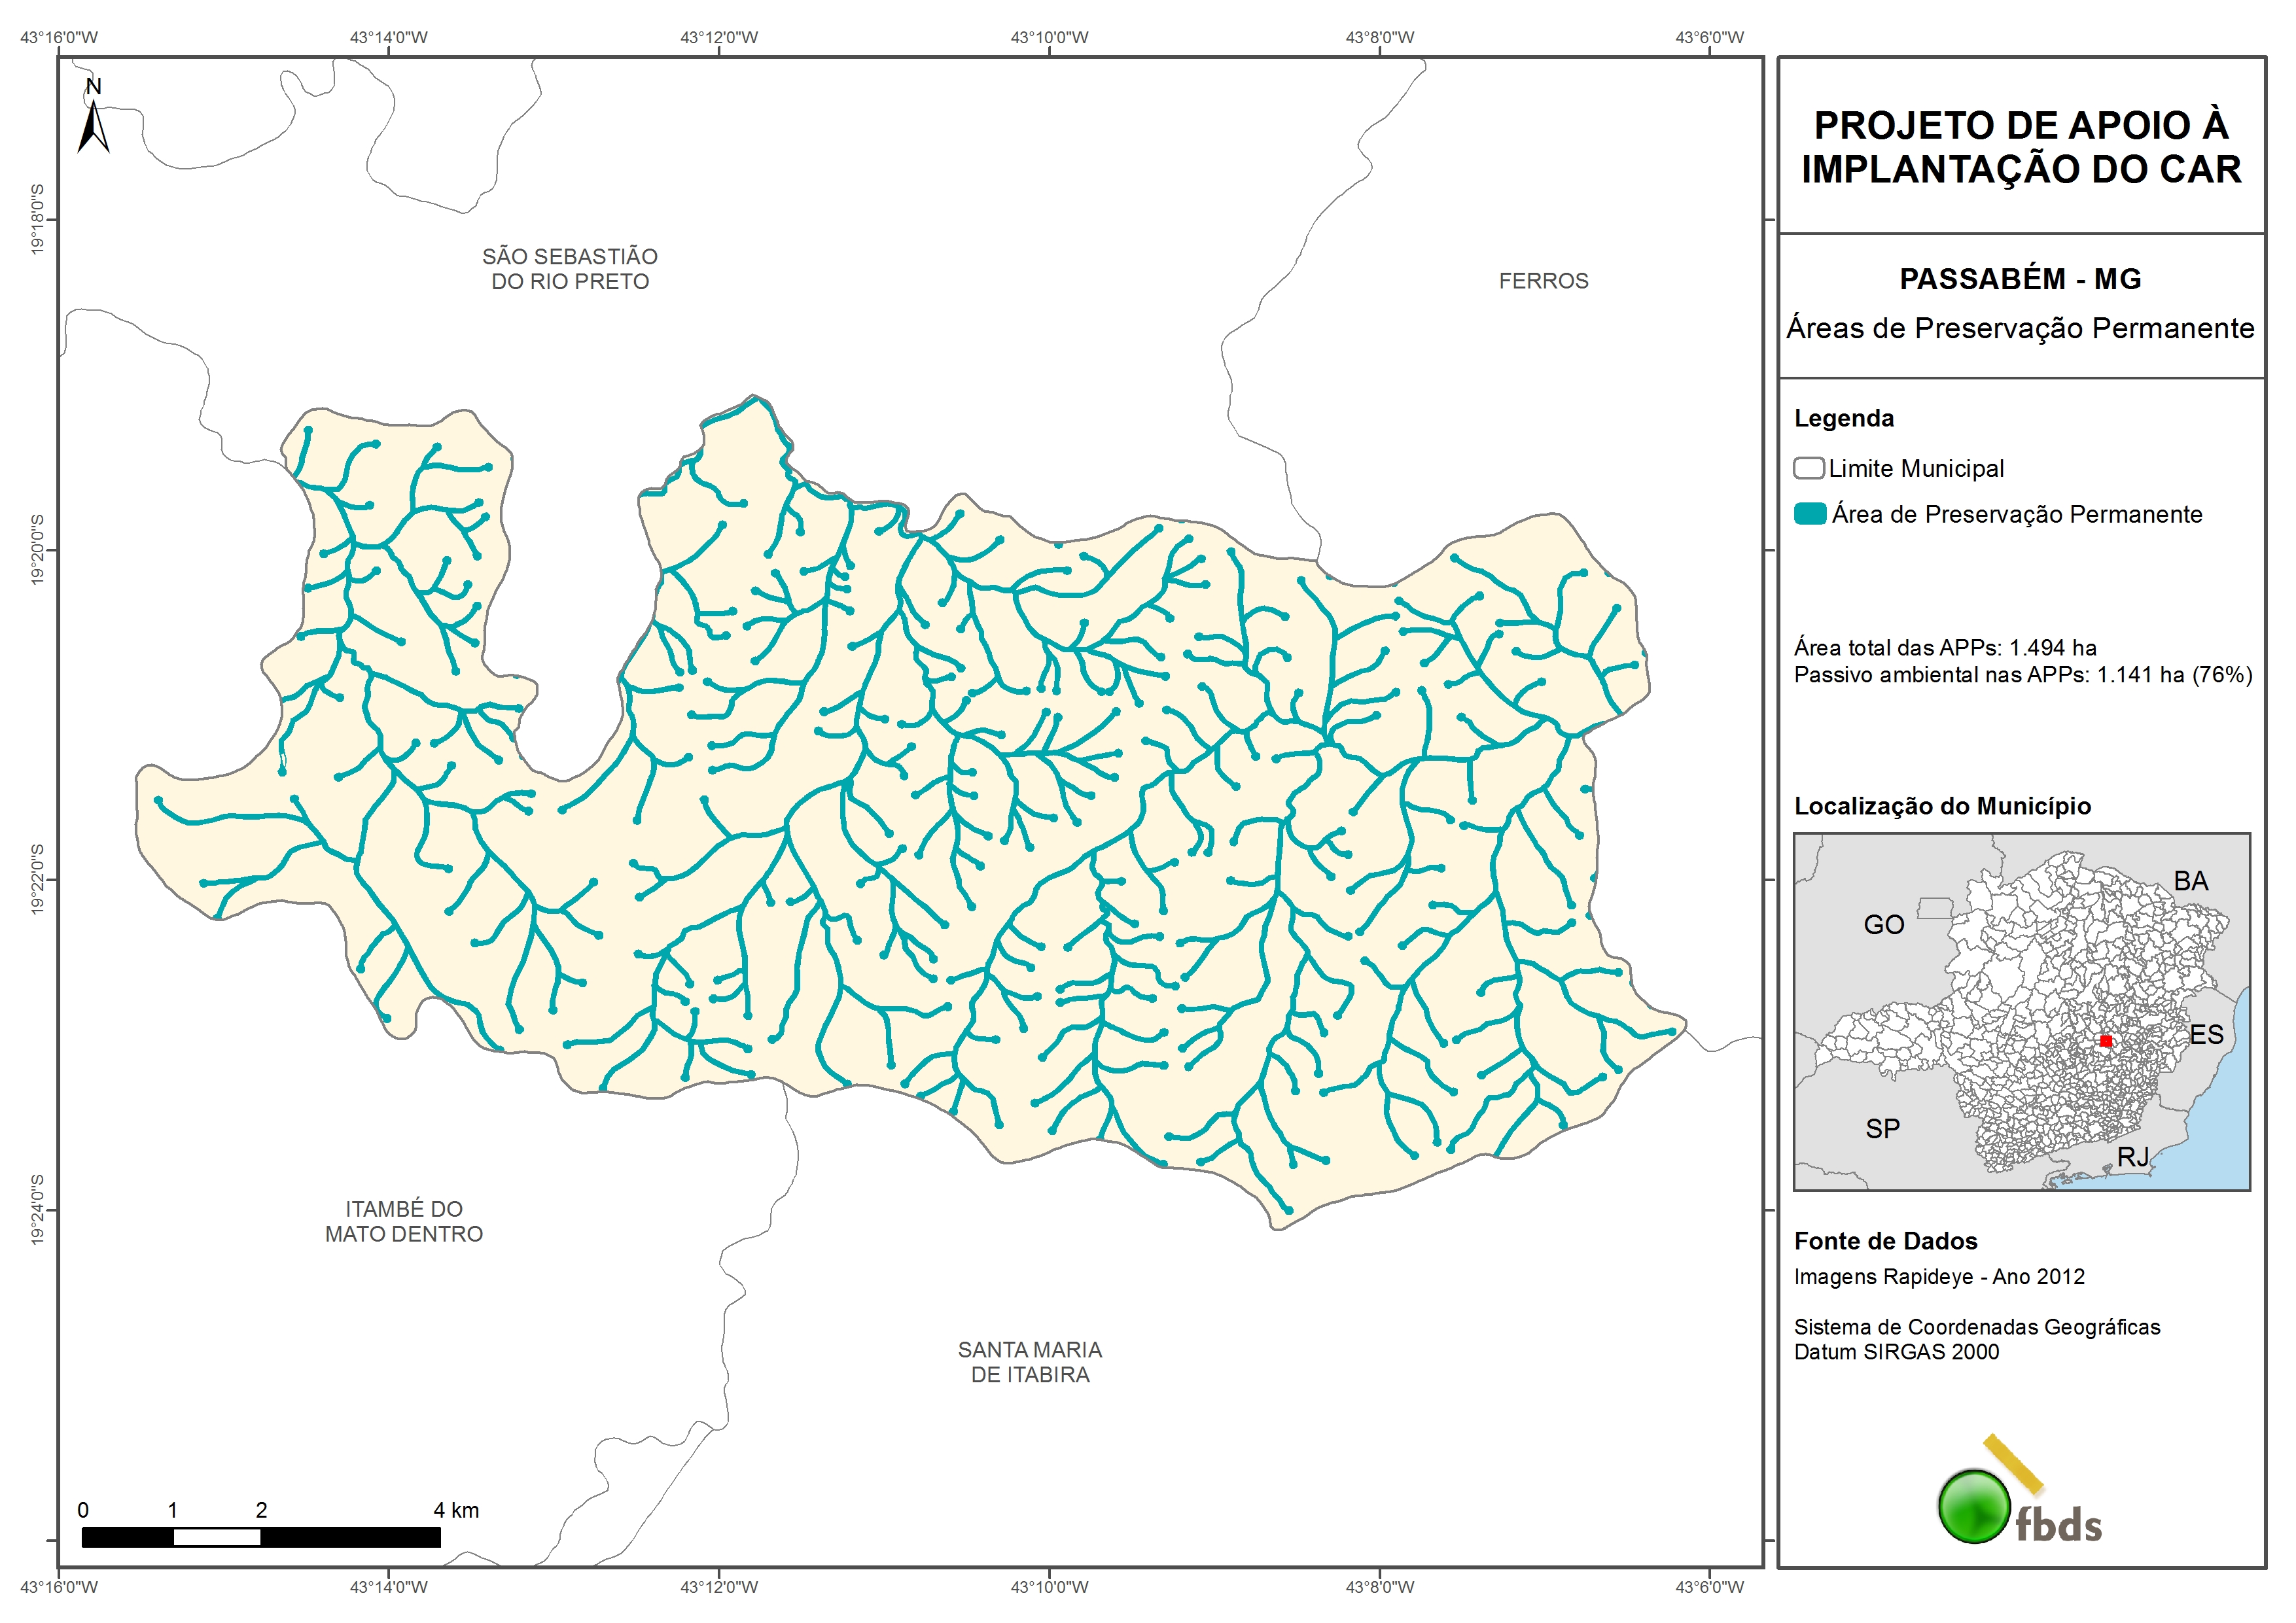Viewport: 2296px width, 1623px height.
Task: Click the red municipality marker on inset map
Action: pyautogui.click(x=2105, y=1041)
